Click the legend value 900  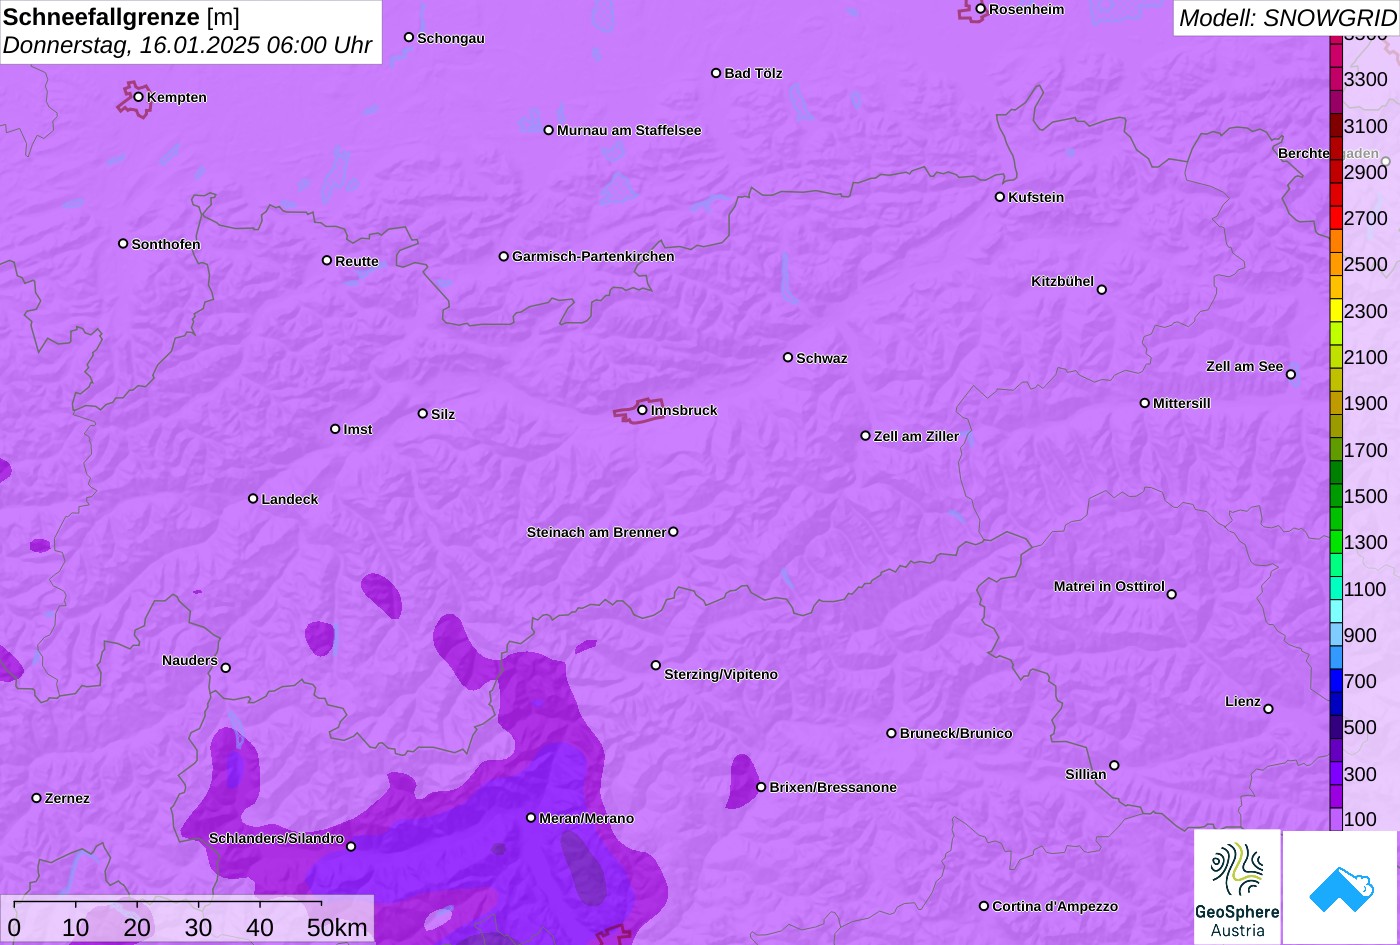[x=1360, y=635]
